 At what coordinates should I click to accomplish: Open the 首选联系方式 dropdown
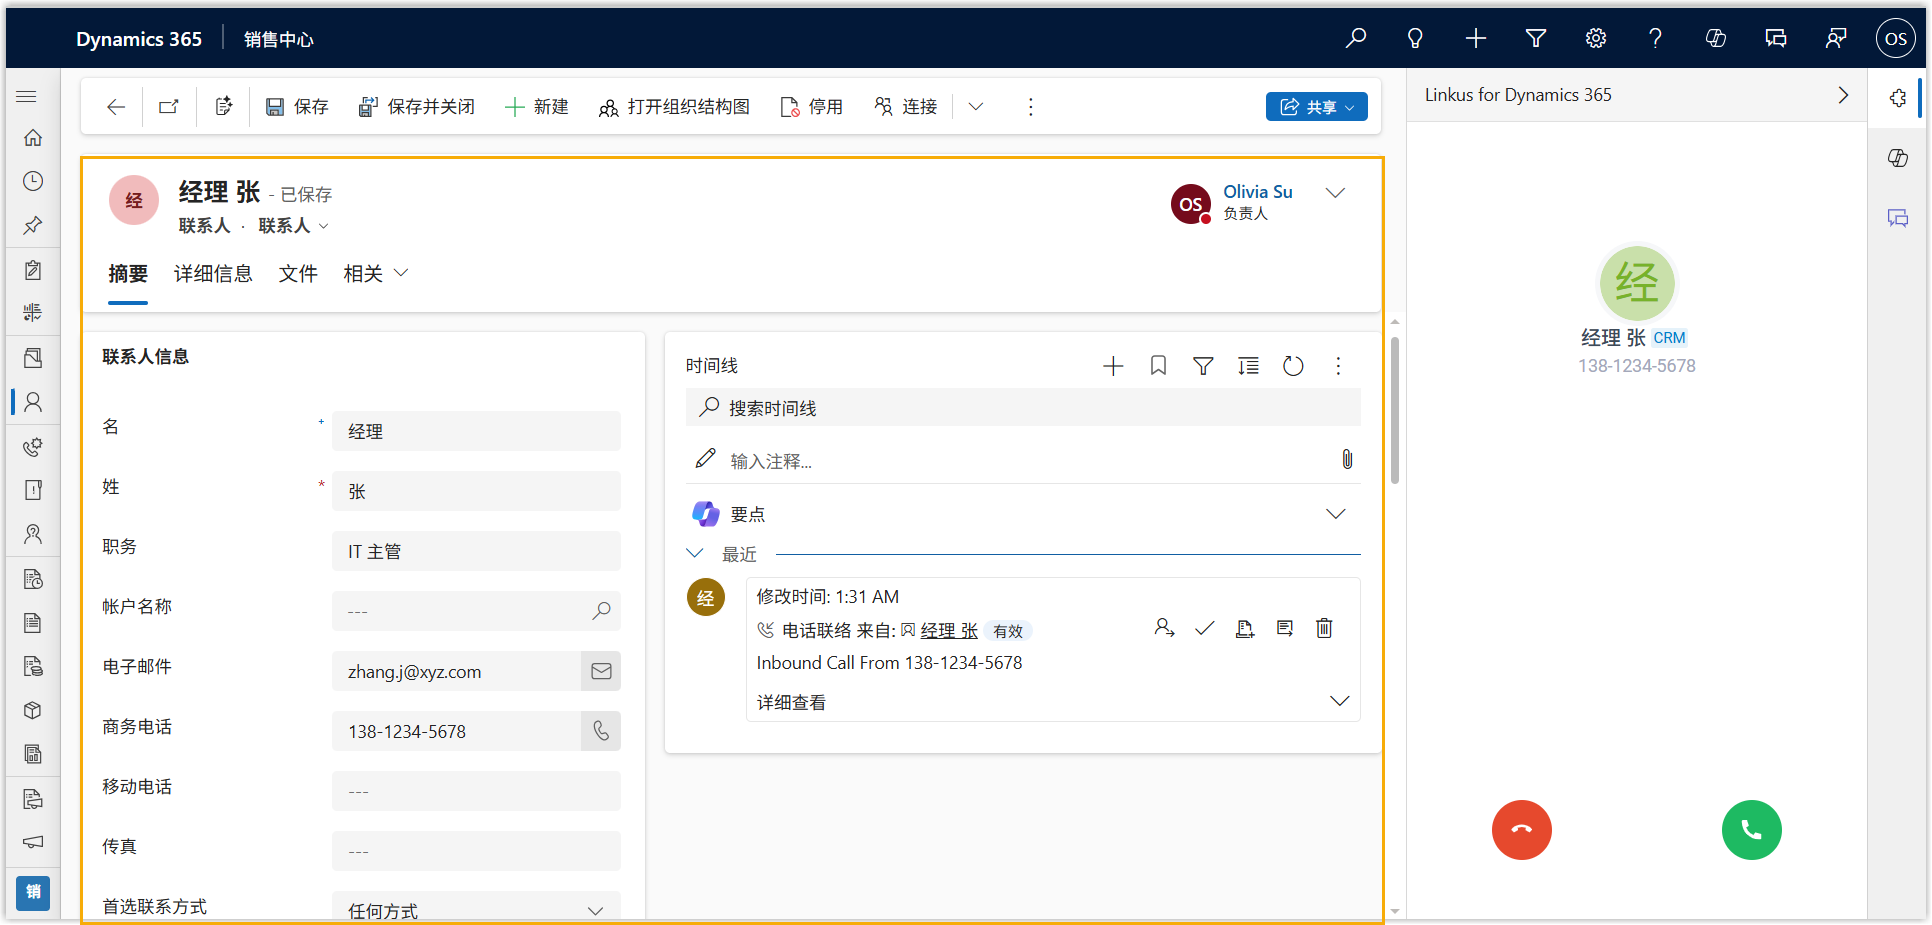[476, 910]
